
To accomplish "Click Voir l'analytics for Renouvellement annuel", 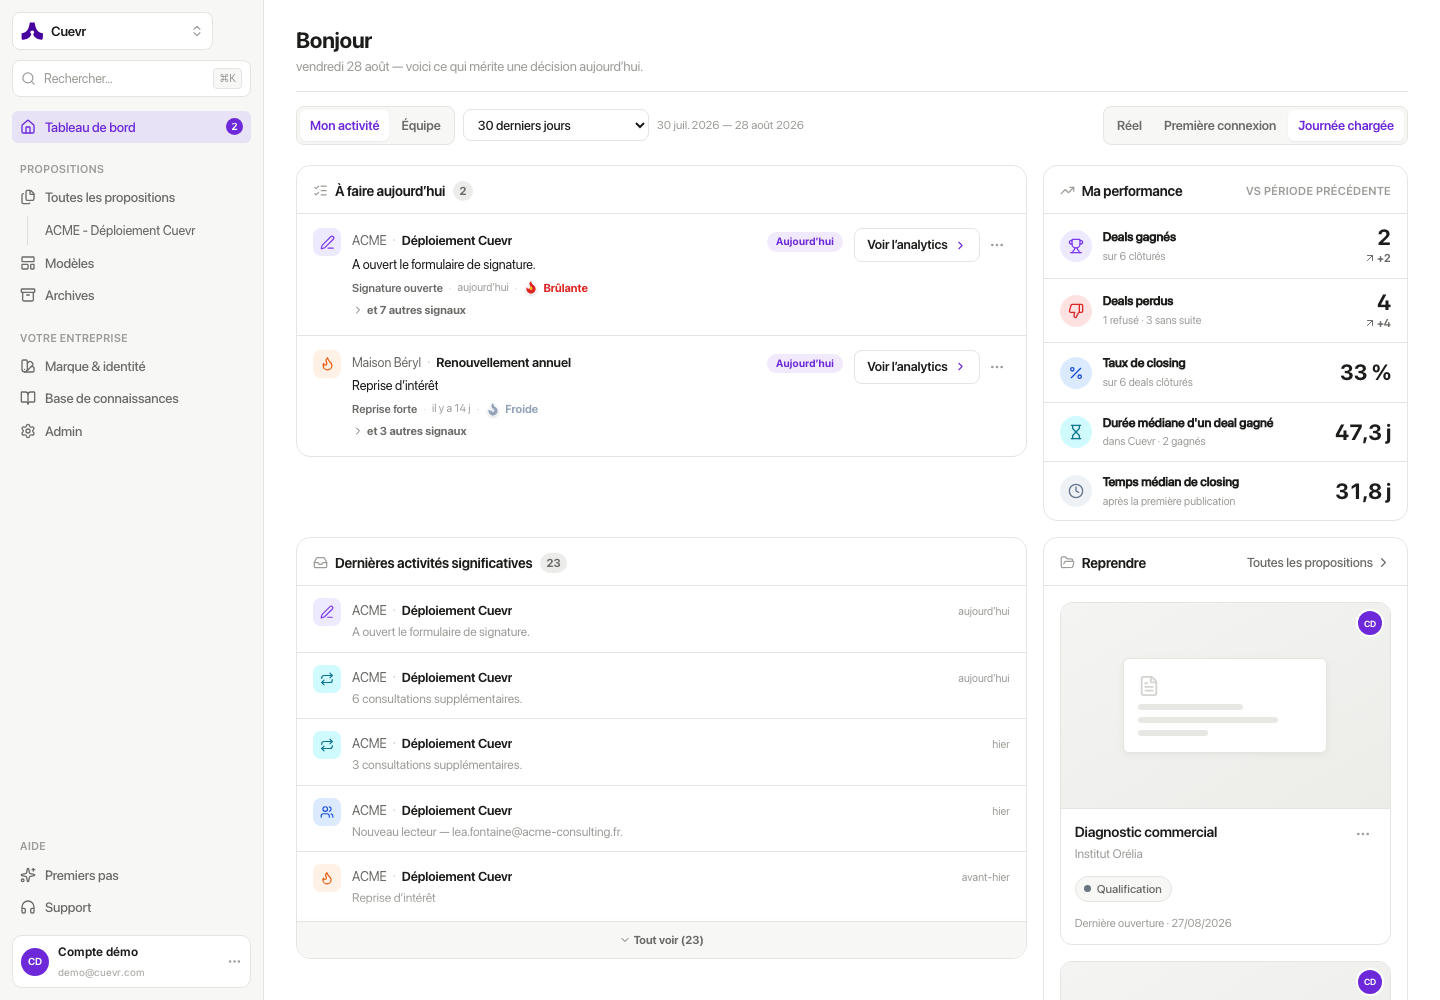I will (916, 367).
